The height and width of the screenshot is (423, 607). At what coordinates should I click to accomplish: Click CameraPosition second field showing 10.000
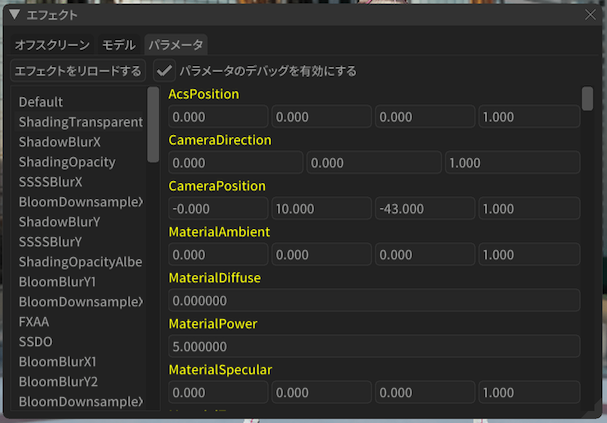tap(321, 209)
